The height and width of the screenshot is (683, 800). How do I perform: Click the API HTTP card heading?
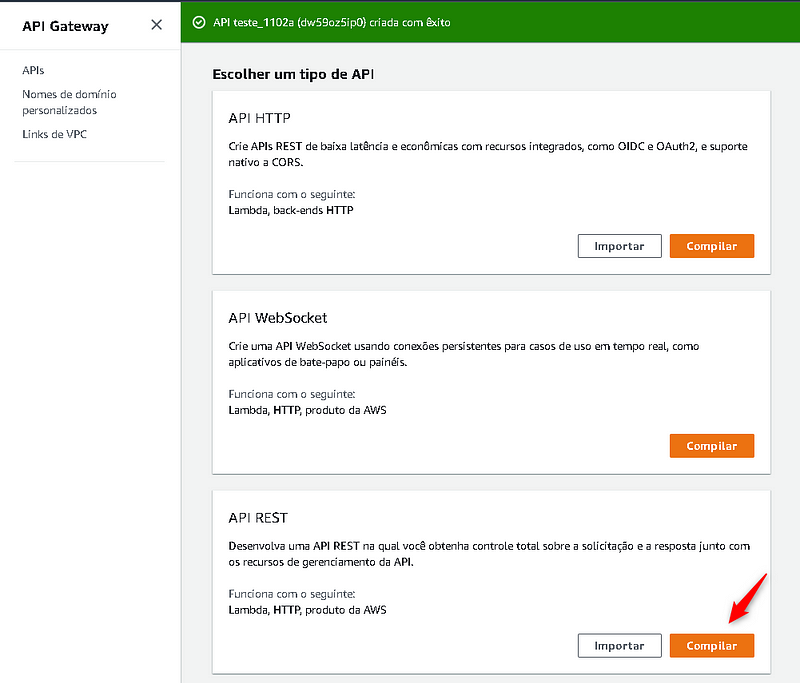pyautogui.click(x=259, y=118)
